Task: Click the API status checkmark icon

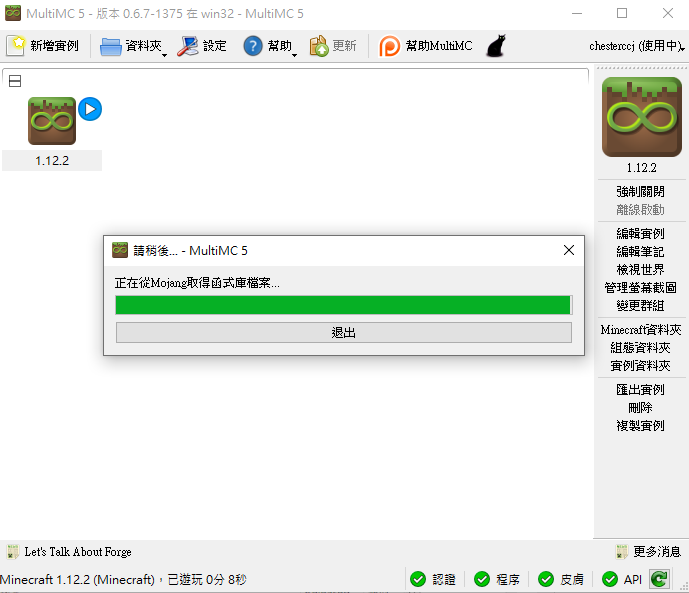Action: (x=610, y=579)
